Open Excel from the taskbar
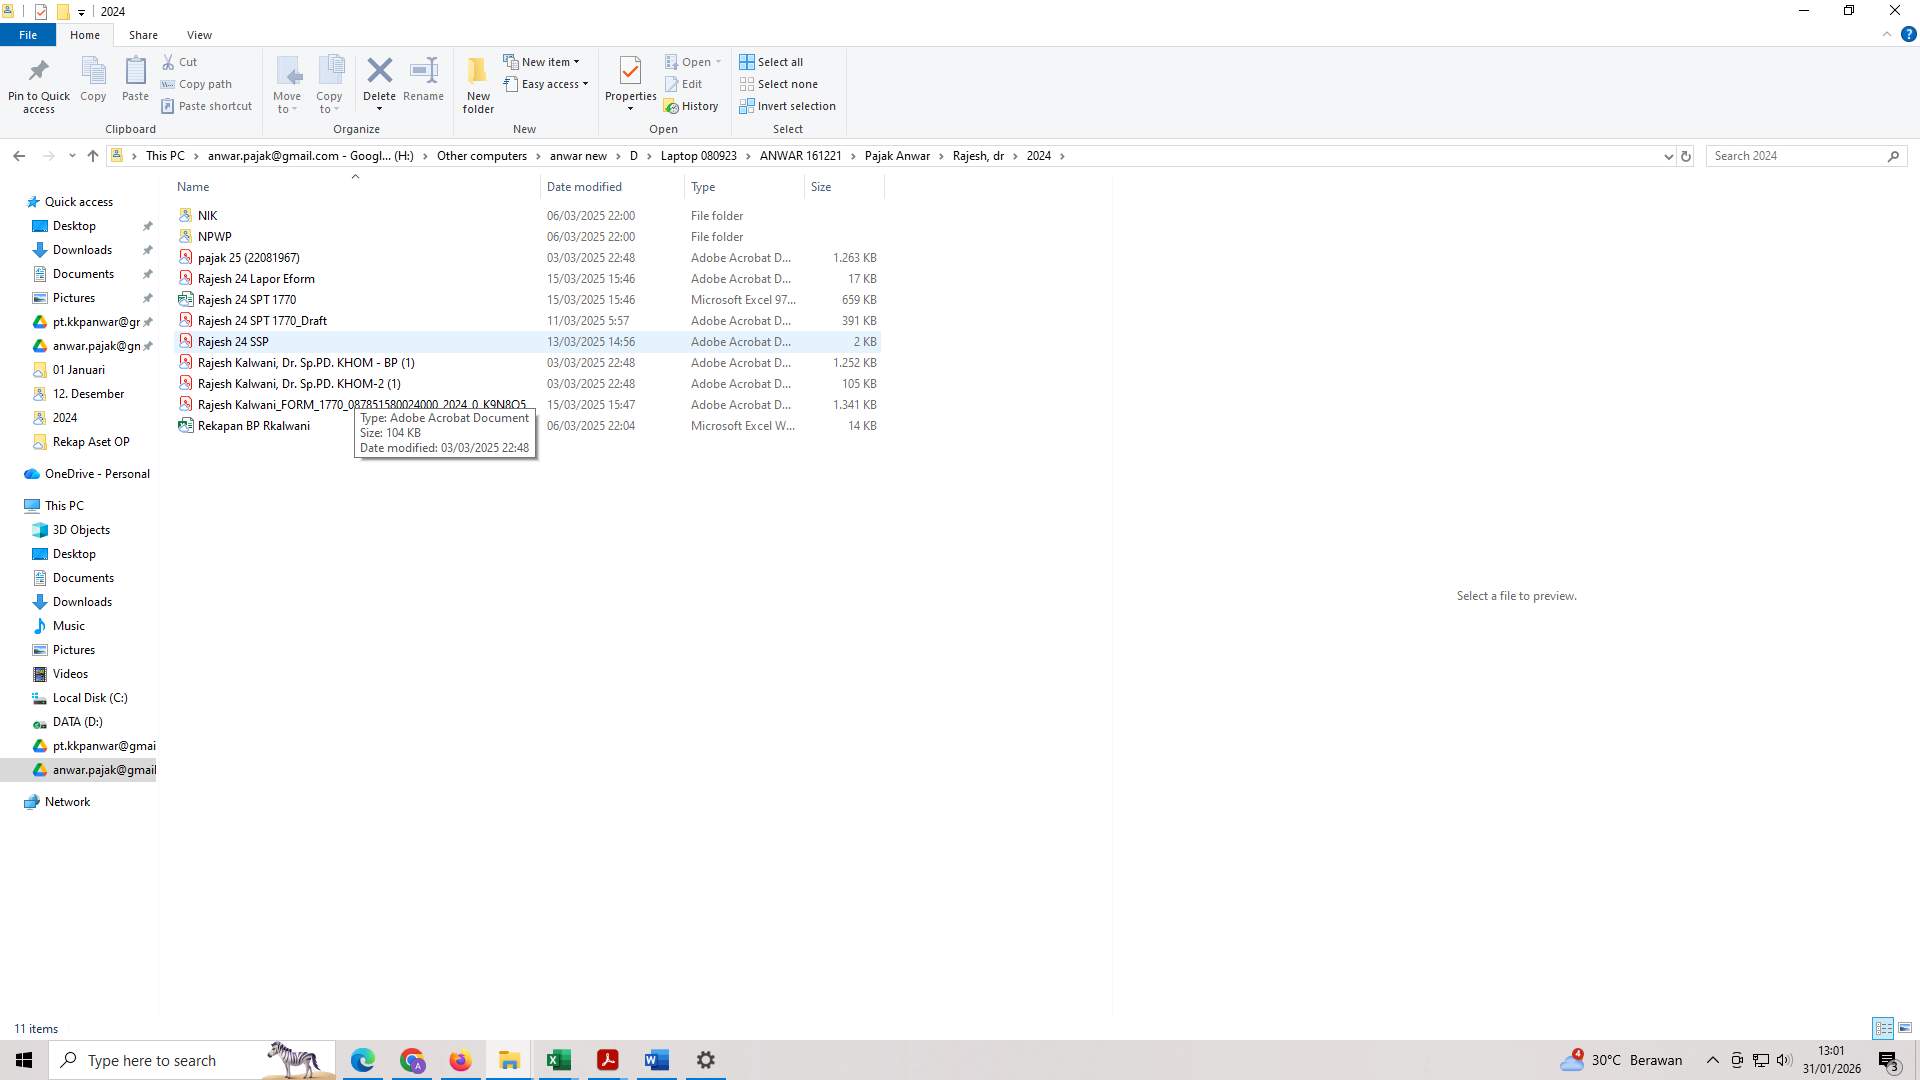Viewport: 1920px width, 1080px height. click(x=558, y=1060)
